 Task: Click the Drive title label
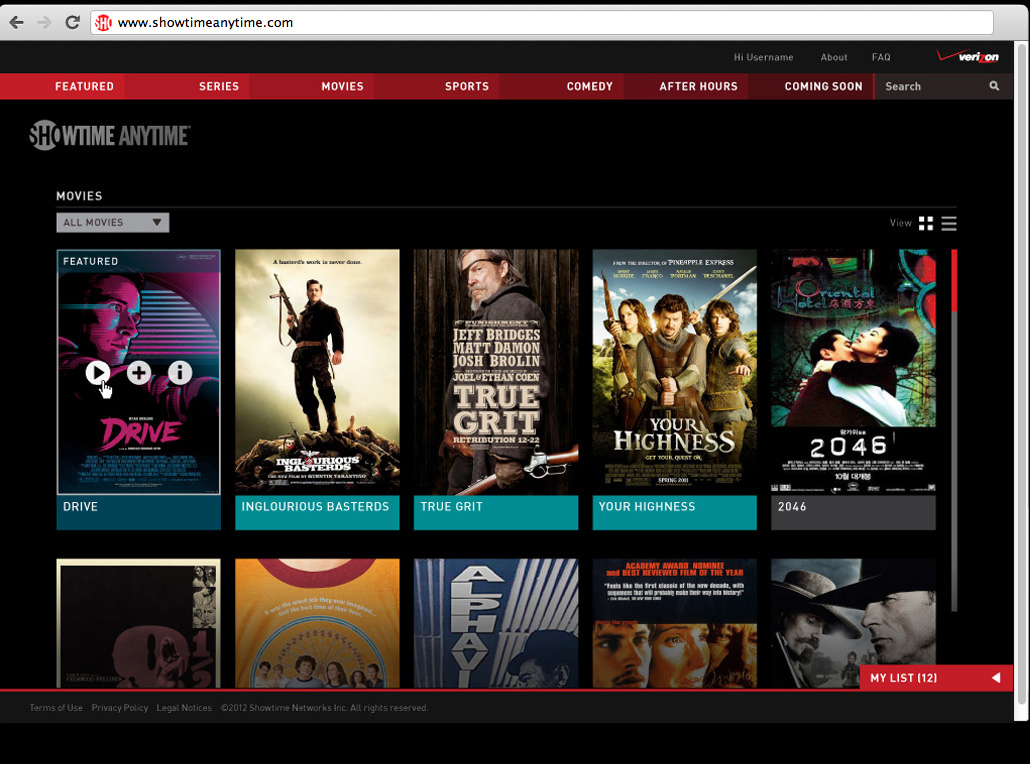[80, 506]
